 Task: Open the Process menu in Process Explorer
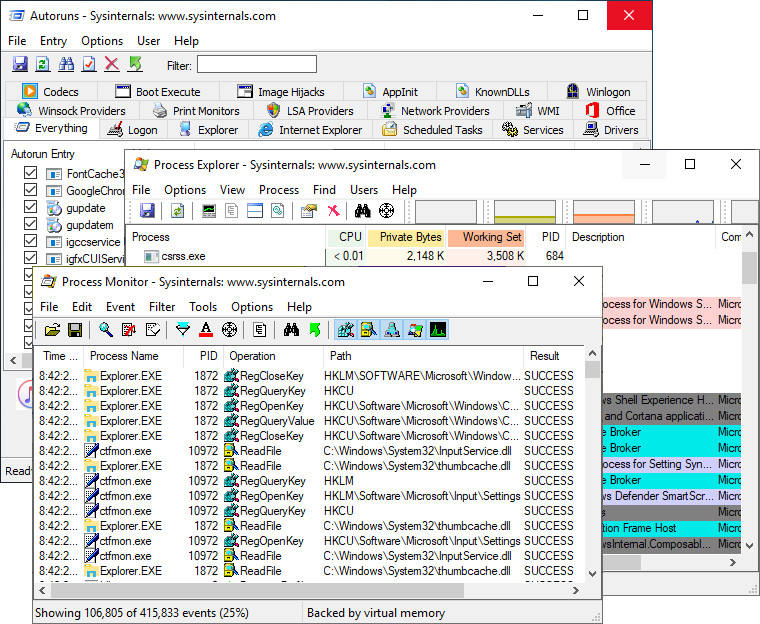(279, 190)
